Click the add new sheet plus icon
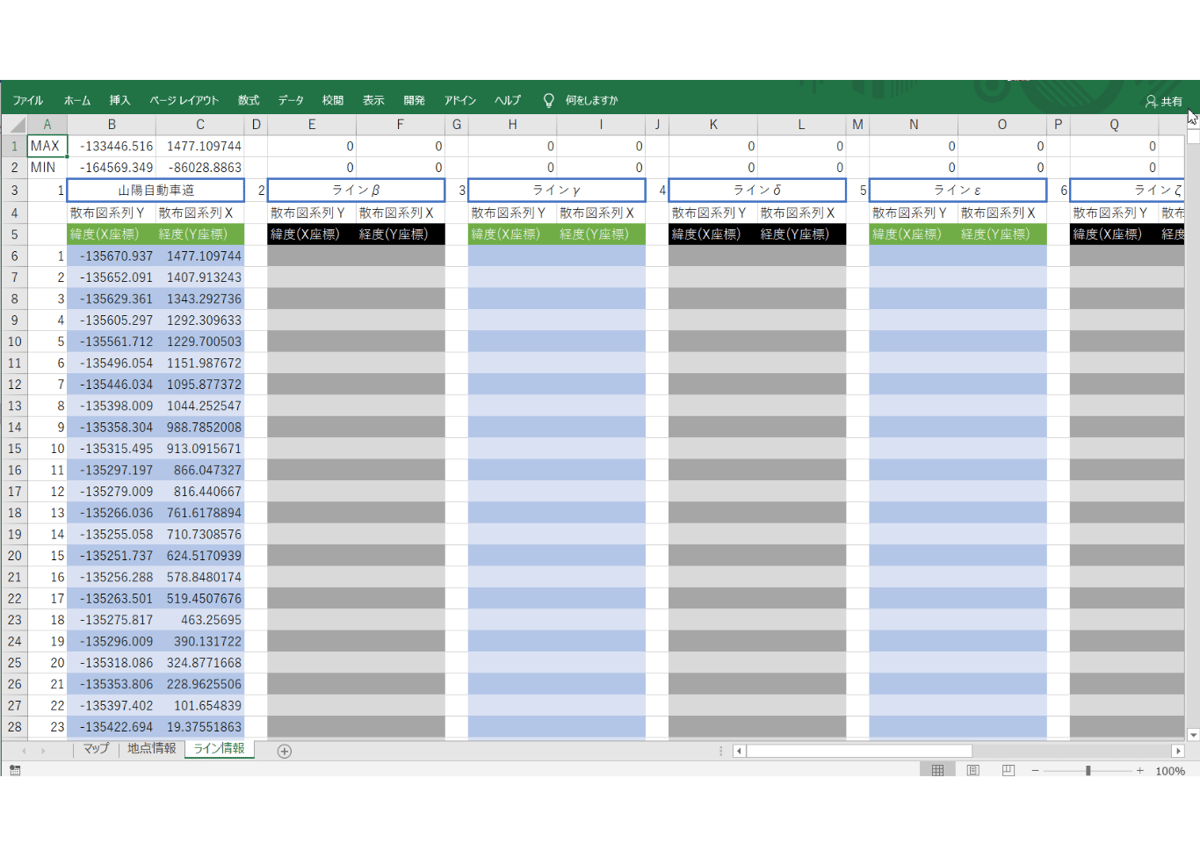Image resolution: width=1200 pixels, height=857 pixels. [284, 751]
